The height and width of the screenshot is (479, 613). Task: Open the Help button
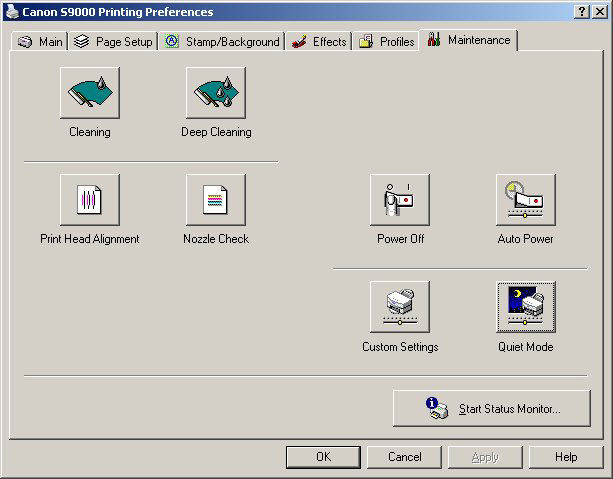click(566, 457)
